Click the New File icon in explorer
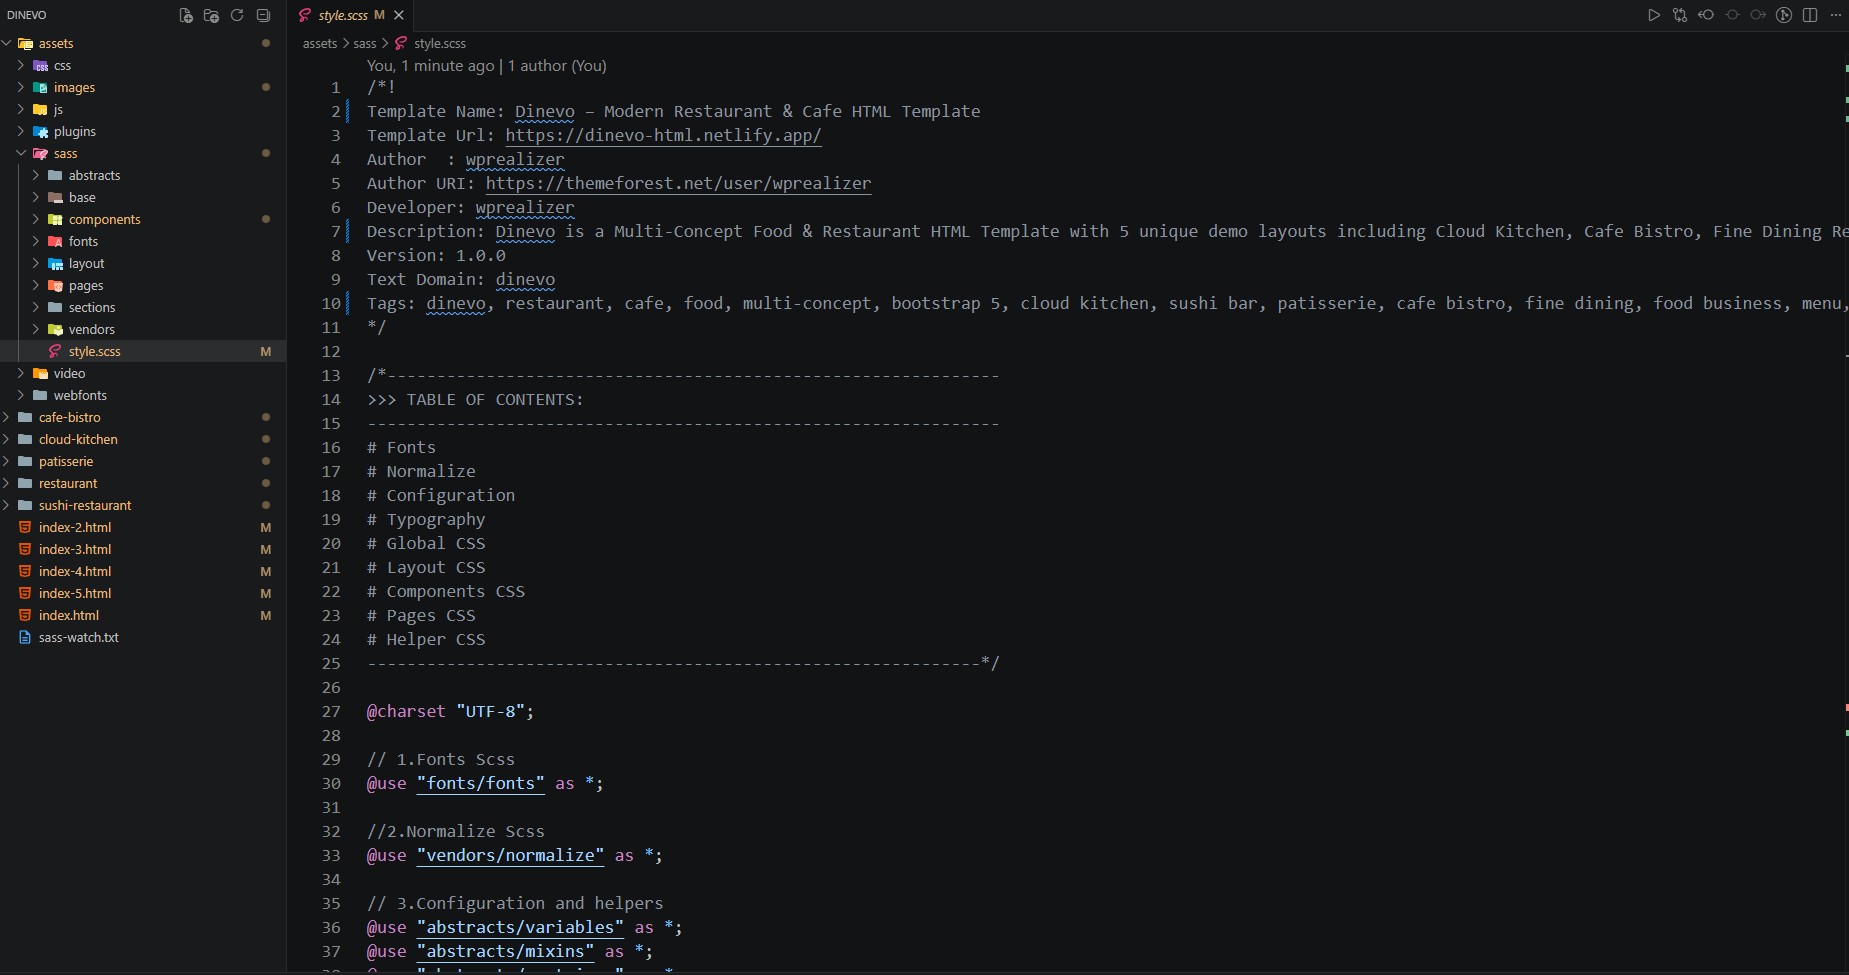The image size is (1849, 975). click(x=185, y=15)
